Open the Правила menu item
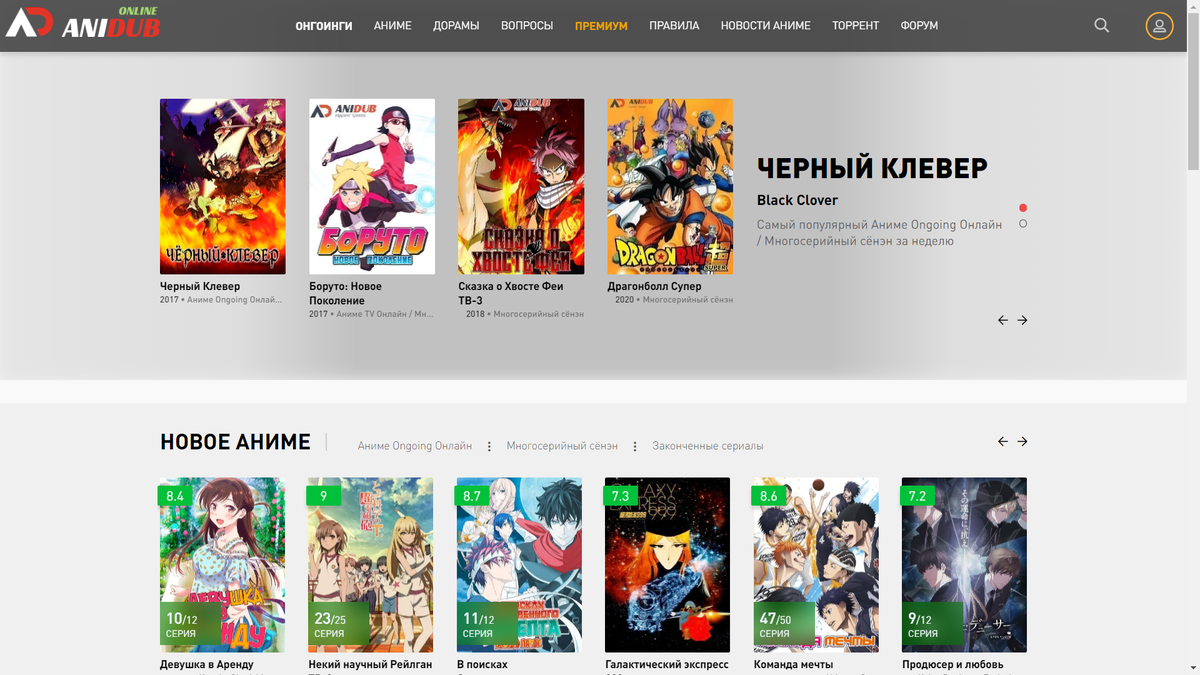The image size is (1200, 675). click(x=674, y=26)
